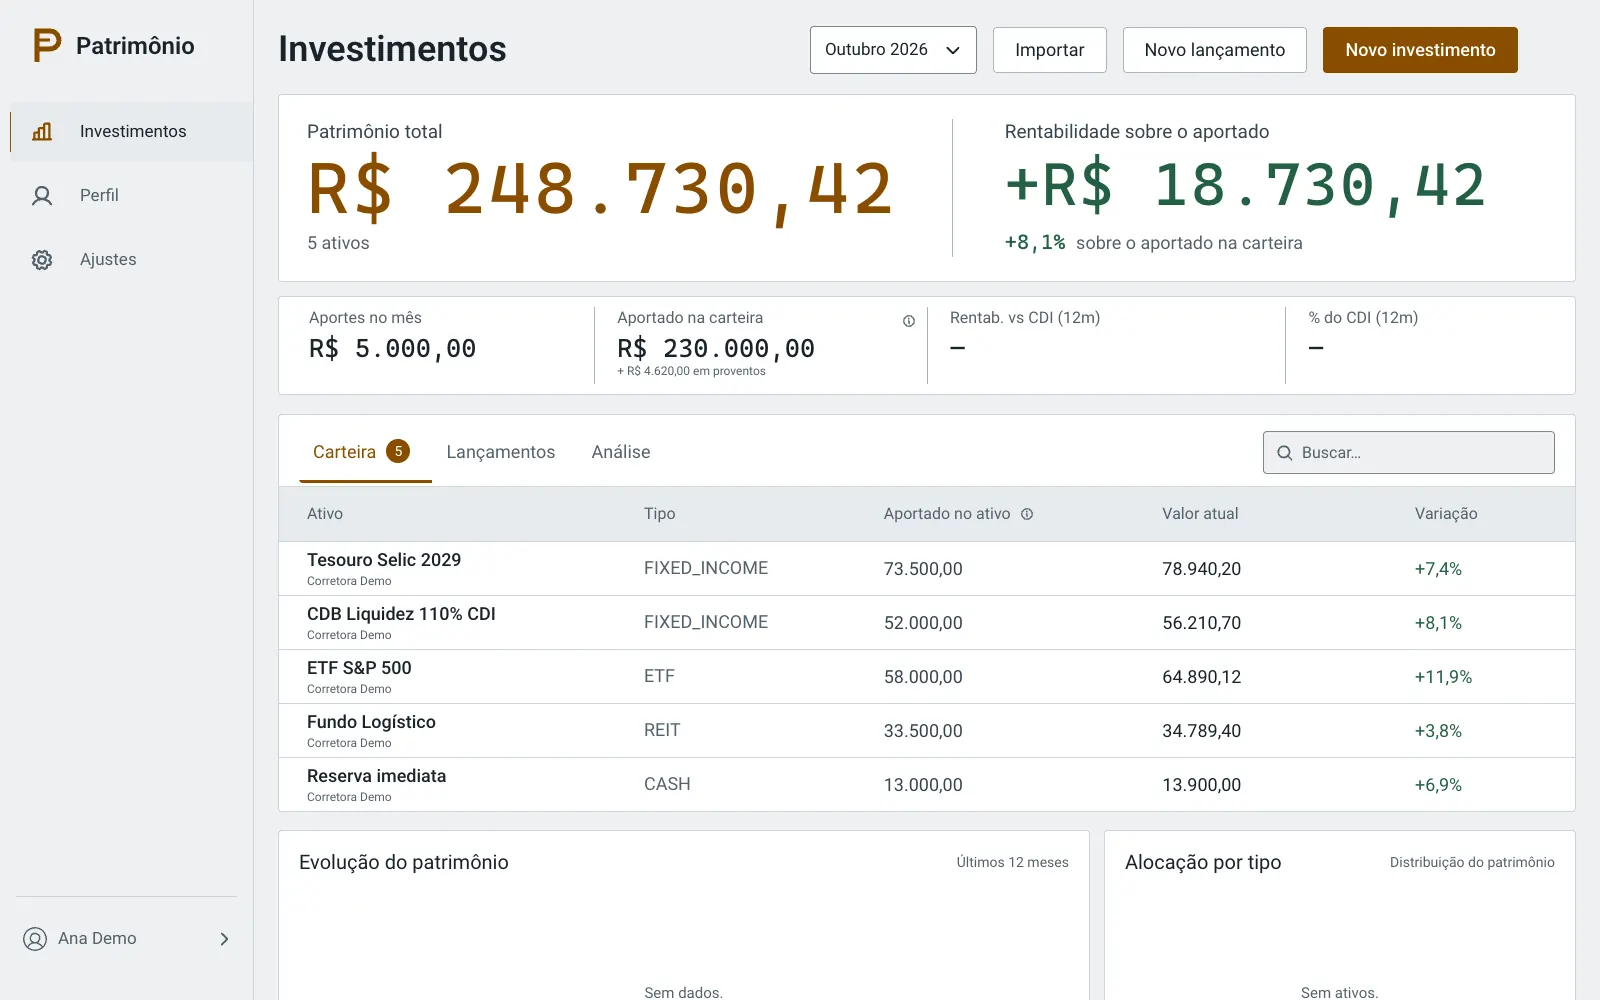Screen dimensions: 1600x1000
Task: Sort by the Tipo column header
Action: click(659, 514)
